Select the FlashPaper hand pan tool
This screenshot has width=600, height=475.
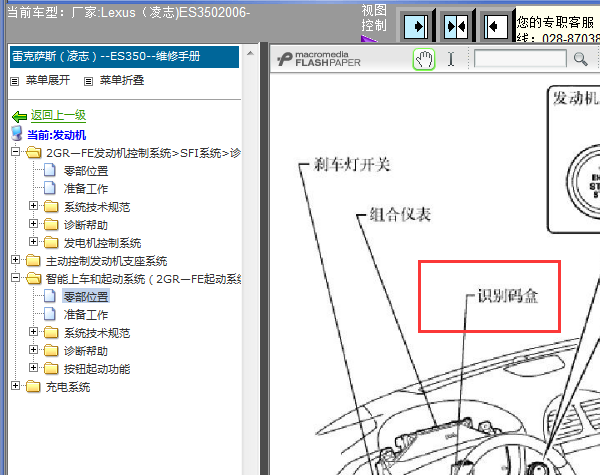424,59
